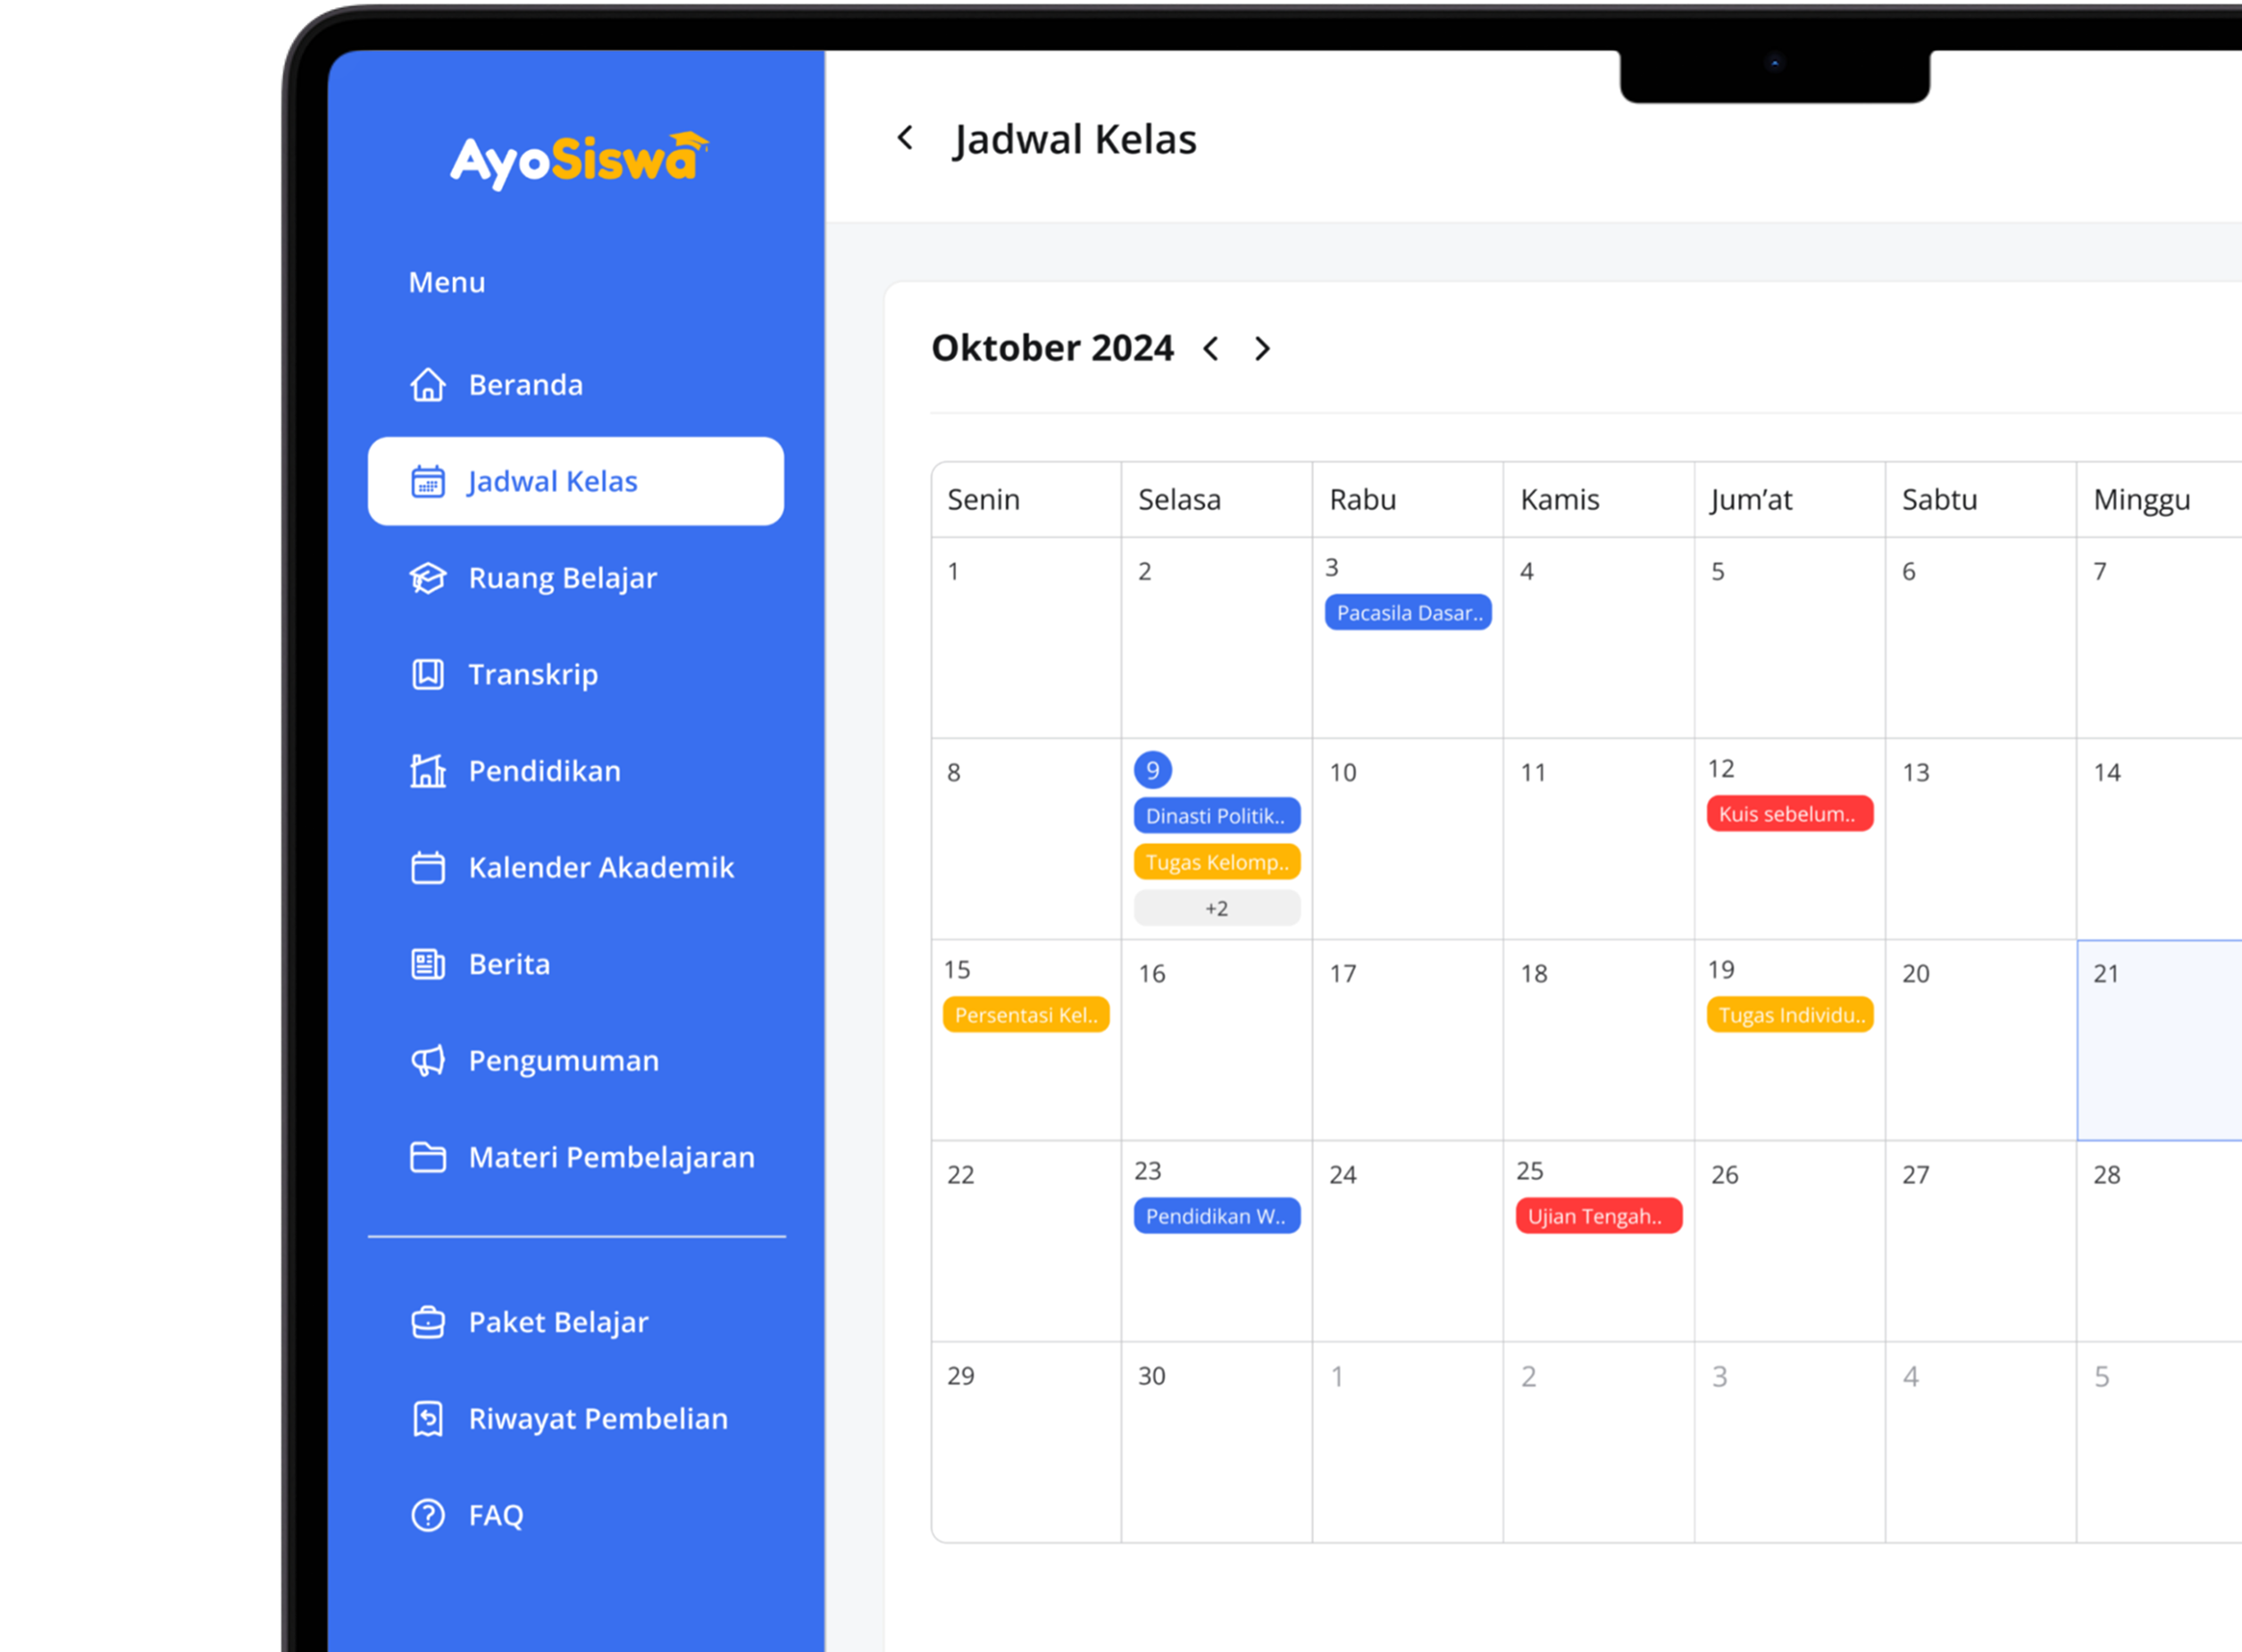
Task: Advance to November using right chevron
Action: [x=1262, y=348]
